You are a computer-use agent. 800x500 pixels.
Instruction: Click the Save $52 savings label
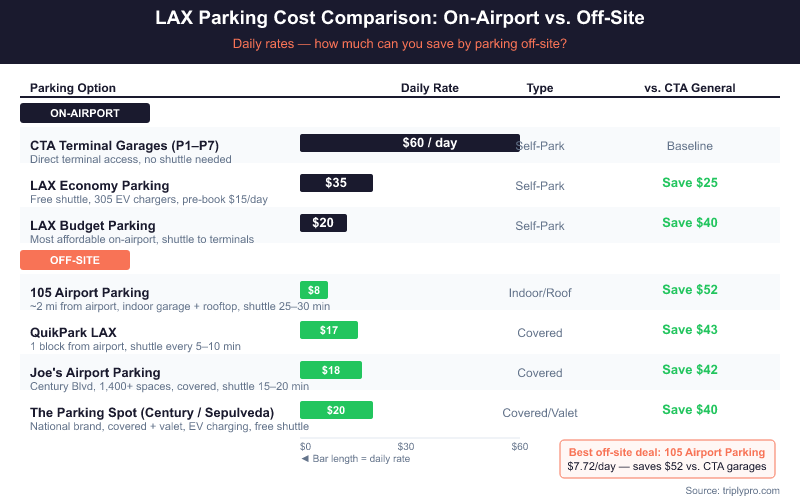click(x=690, y=290)
